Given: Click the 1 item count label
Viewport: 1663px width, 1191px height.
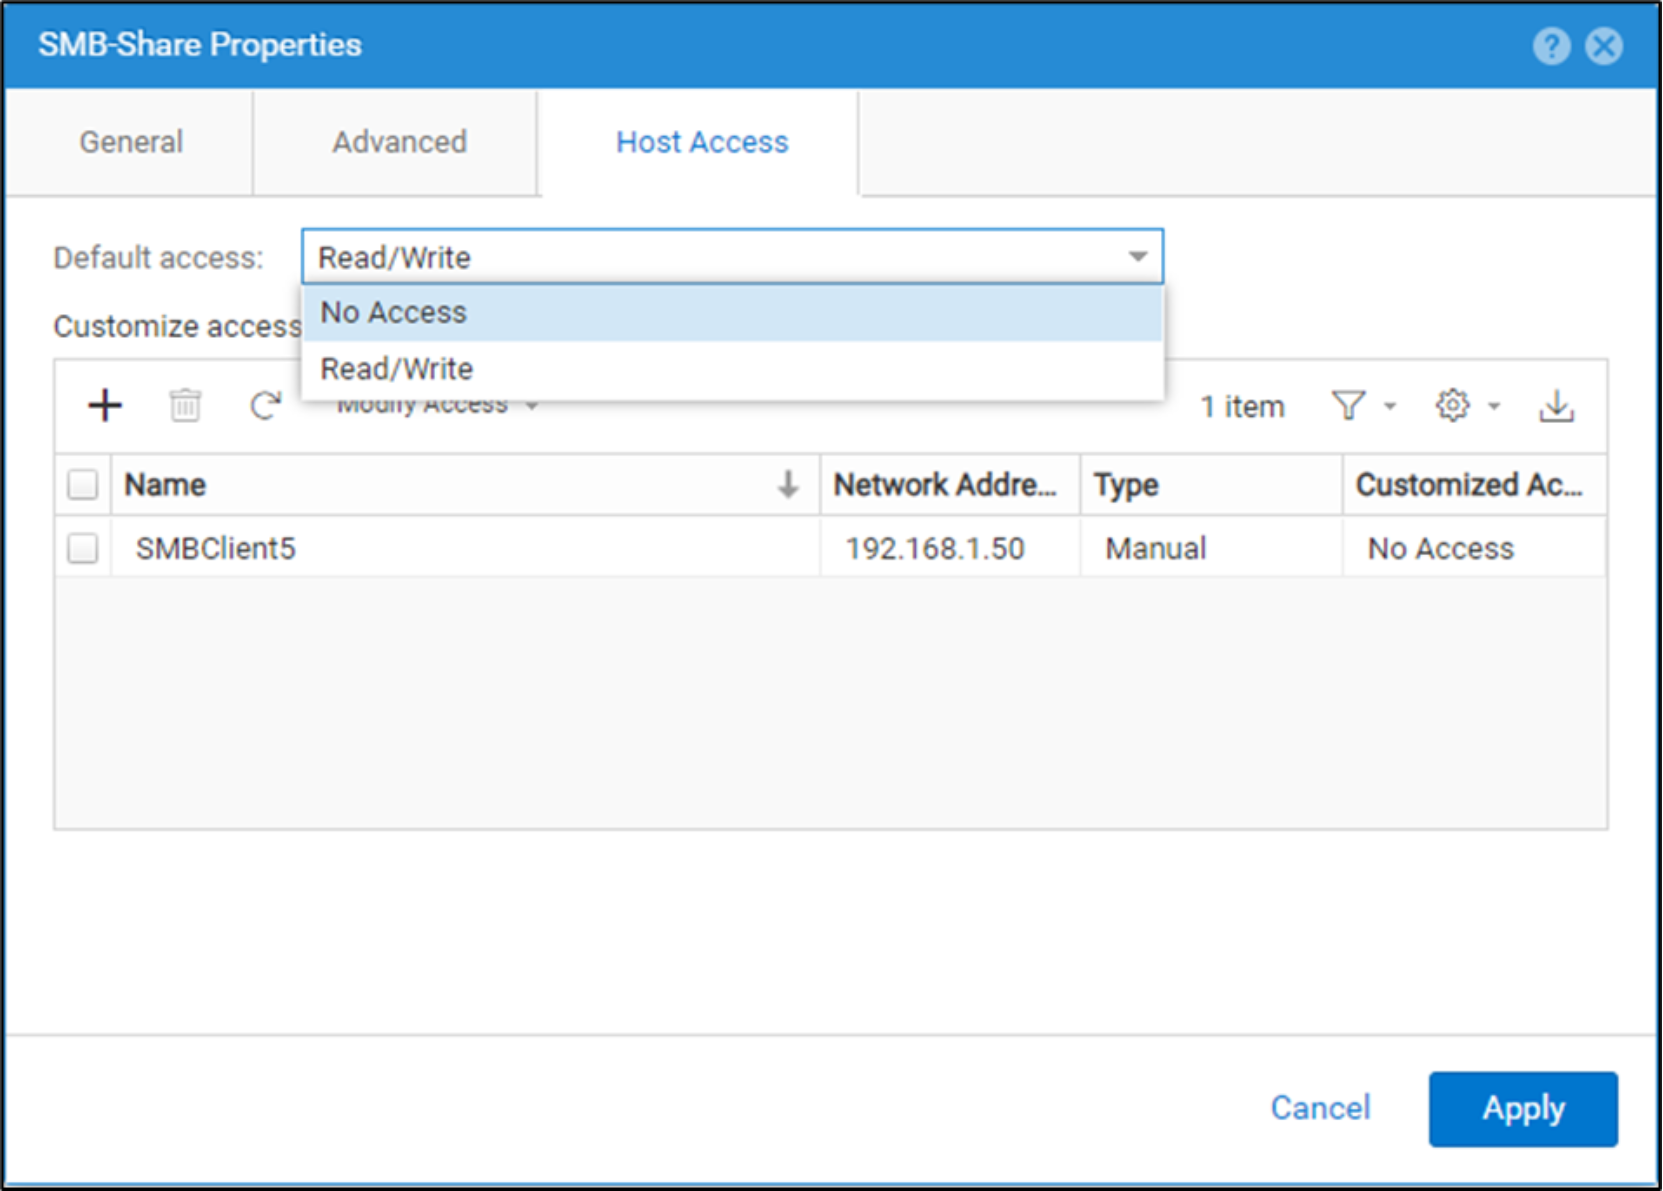Looking at the screenshot, I should pos(1242,407).
